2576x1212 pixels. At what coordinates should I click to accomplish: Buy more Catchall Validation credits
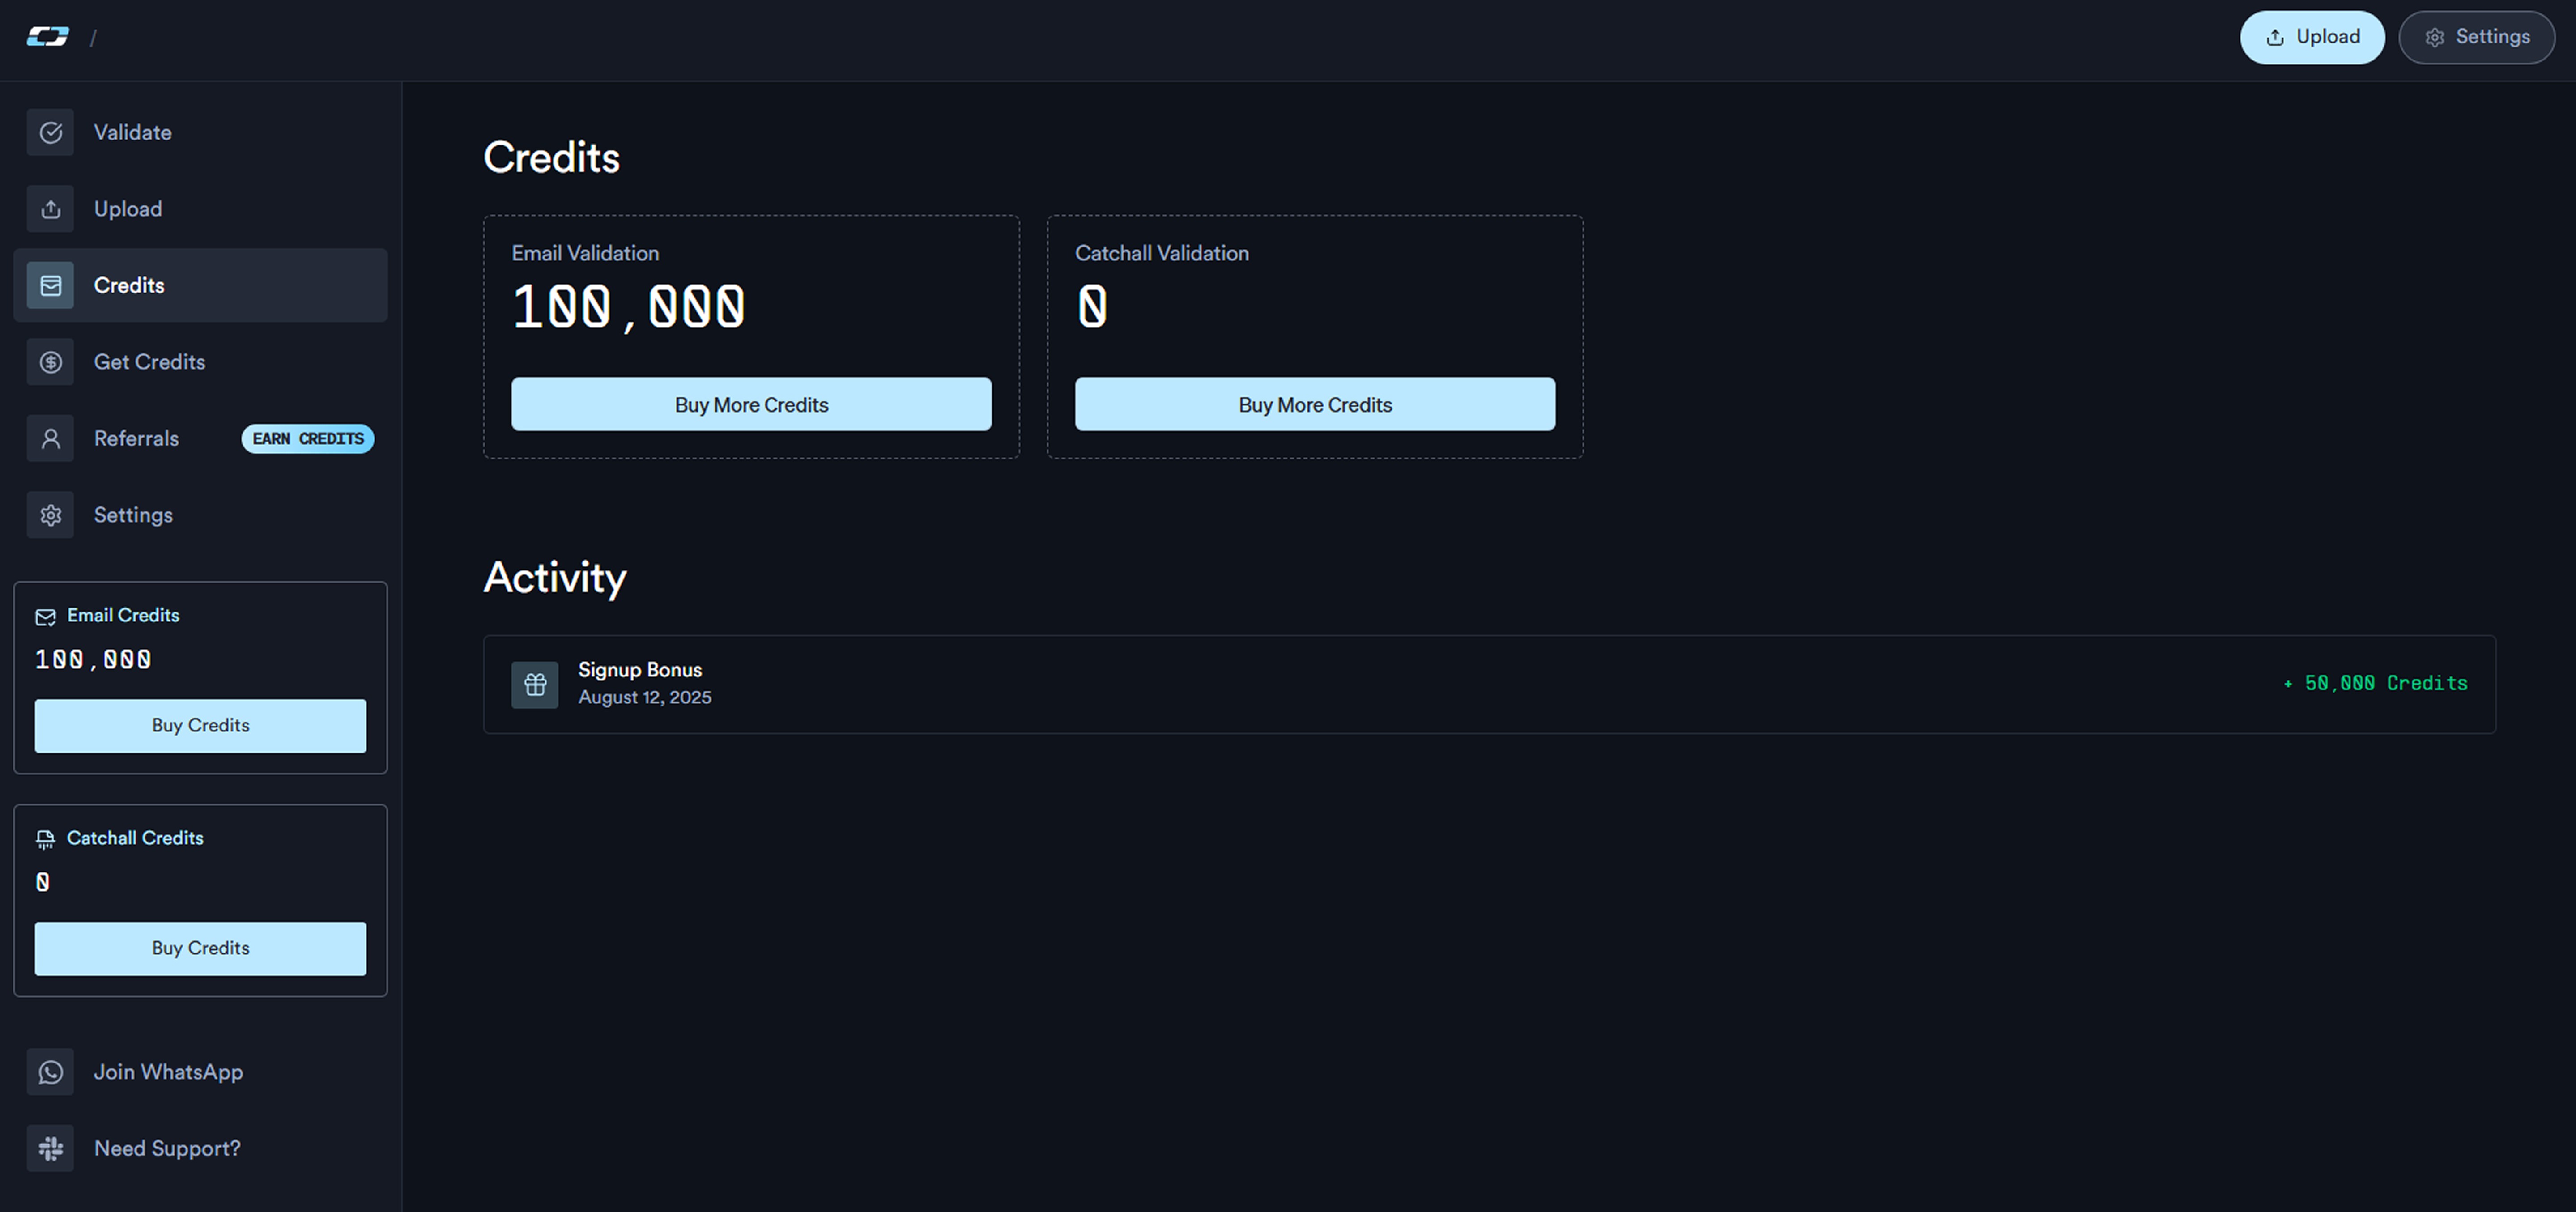[x=1314, y=404]
